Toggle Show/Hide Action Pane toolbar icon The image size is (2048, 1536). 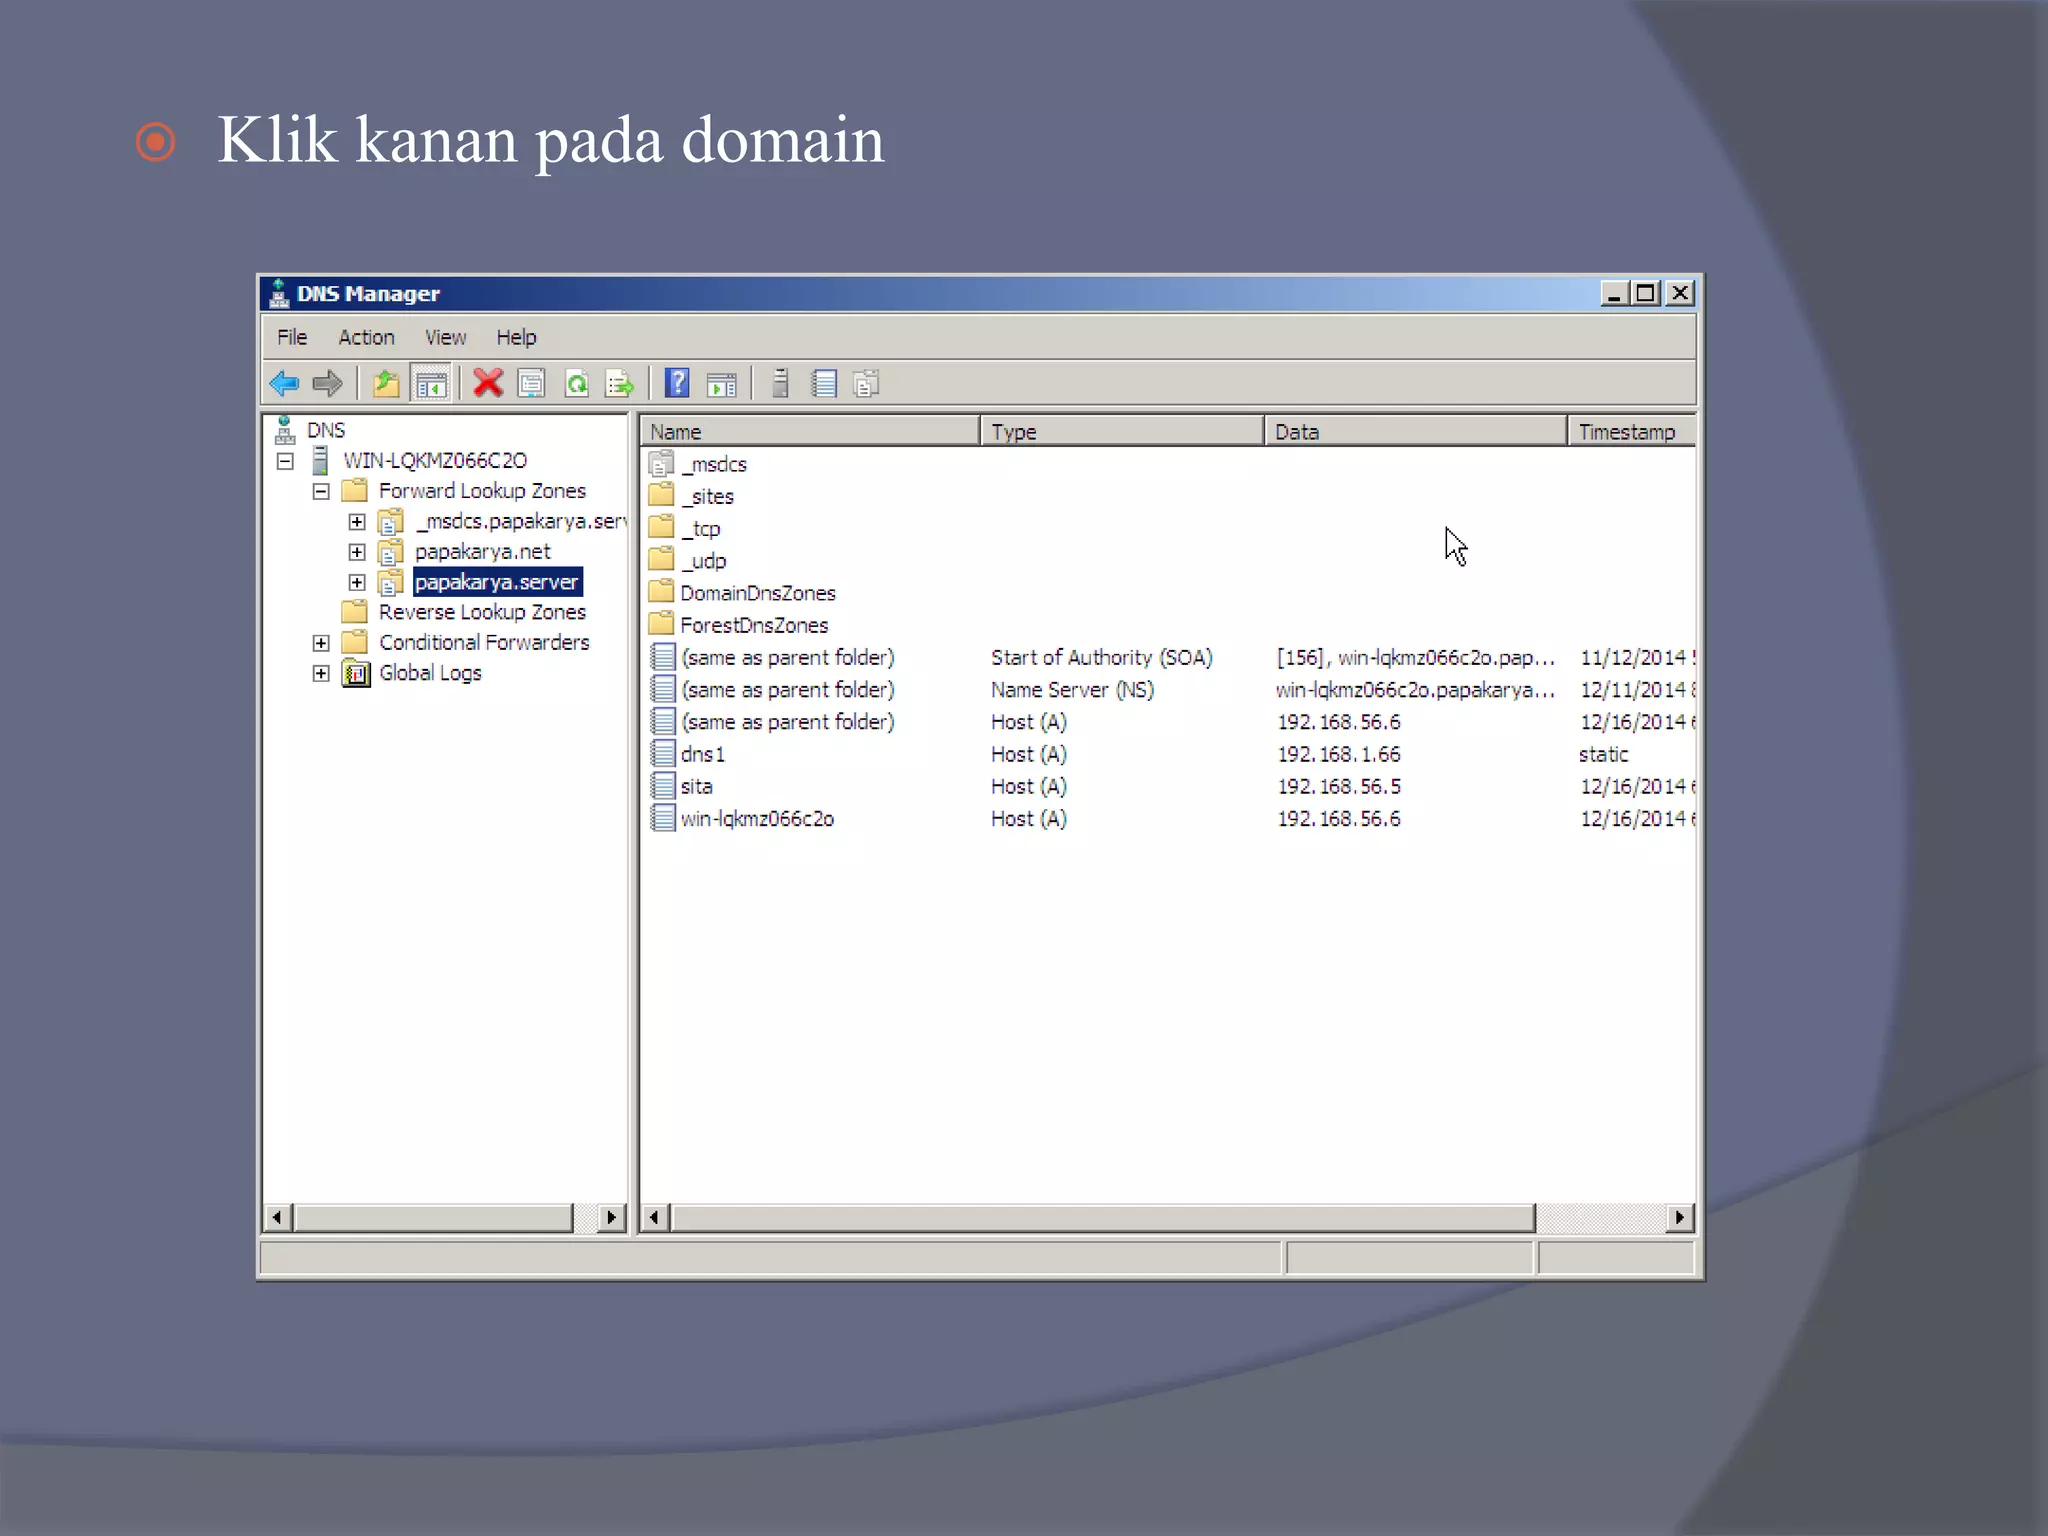click(721, 383)
